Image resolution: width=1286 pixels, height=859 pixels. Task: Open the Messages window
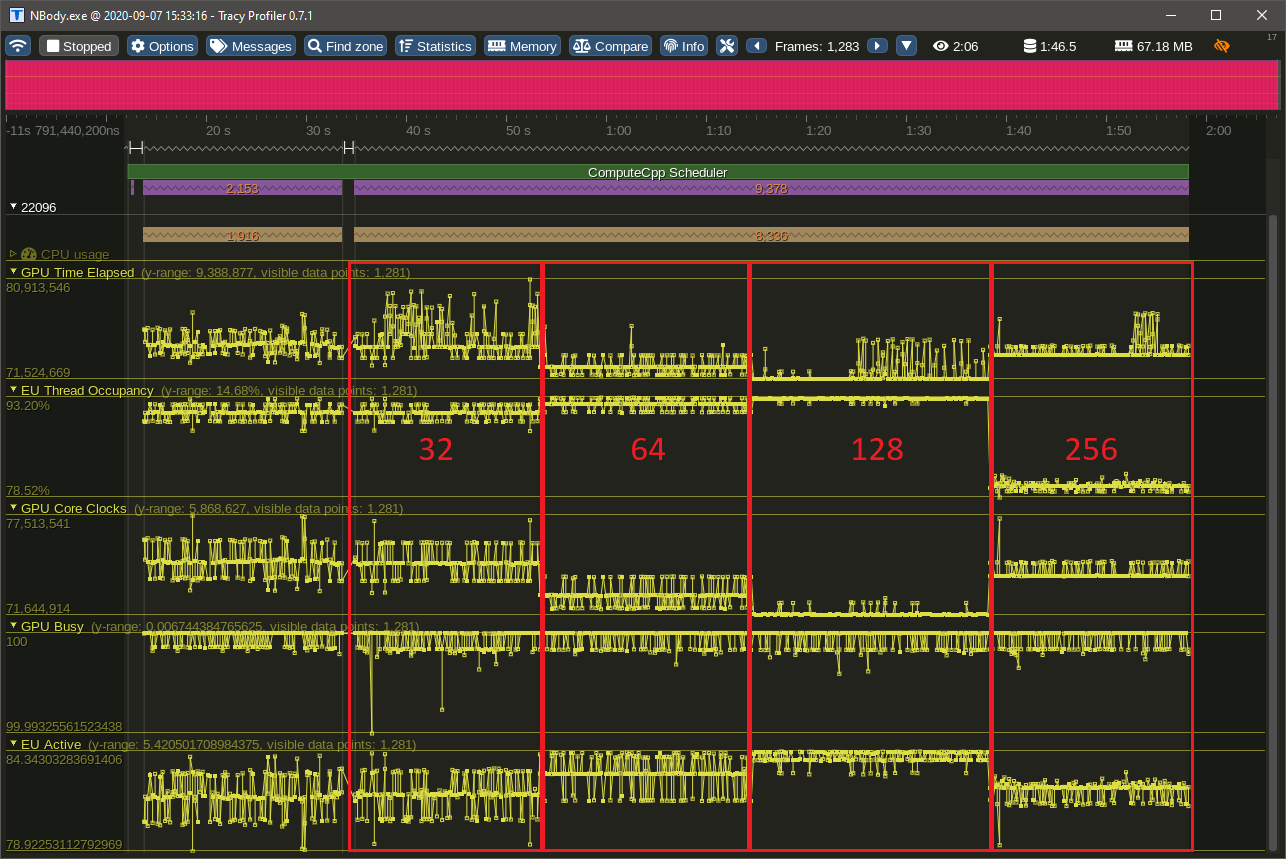[x=251, y=46]
